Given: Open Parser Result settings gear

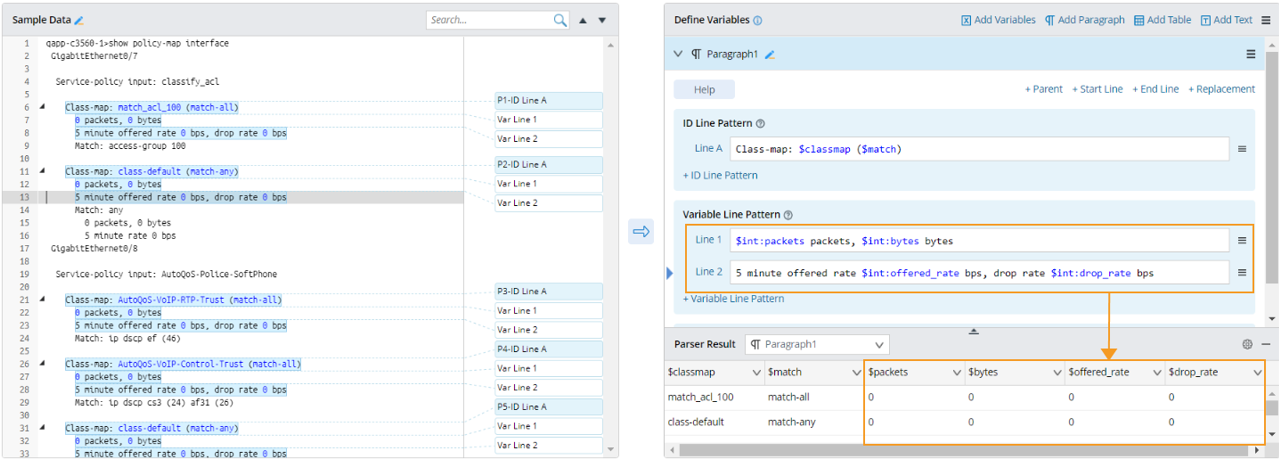Looking at the screenshot, I should [1247, 344].
